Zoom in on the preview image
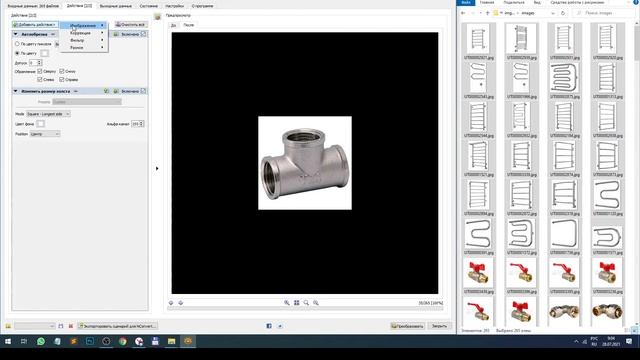The height and width of the screenshot is (360, 640). point(287,303)
